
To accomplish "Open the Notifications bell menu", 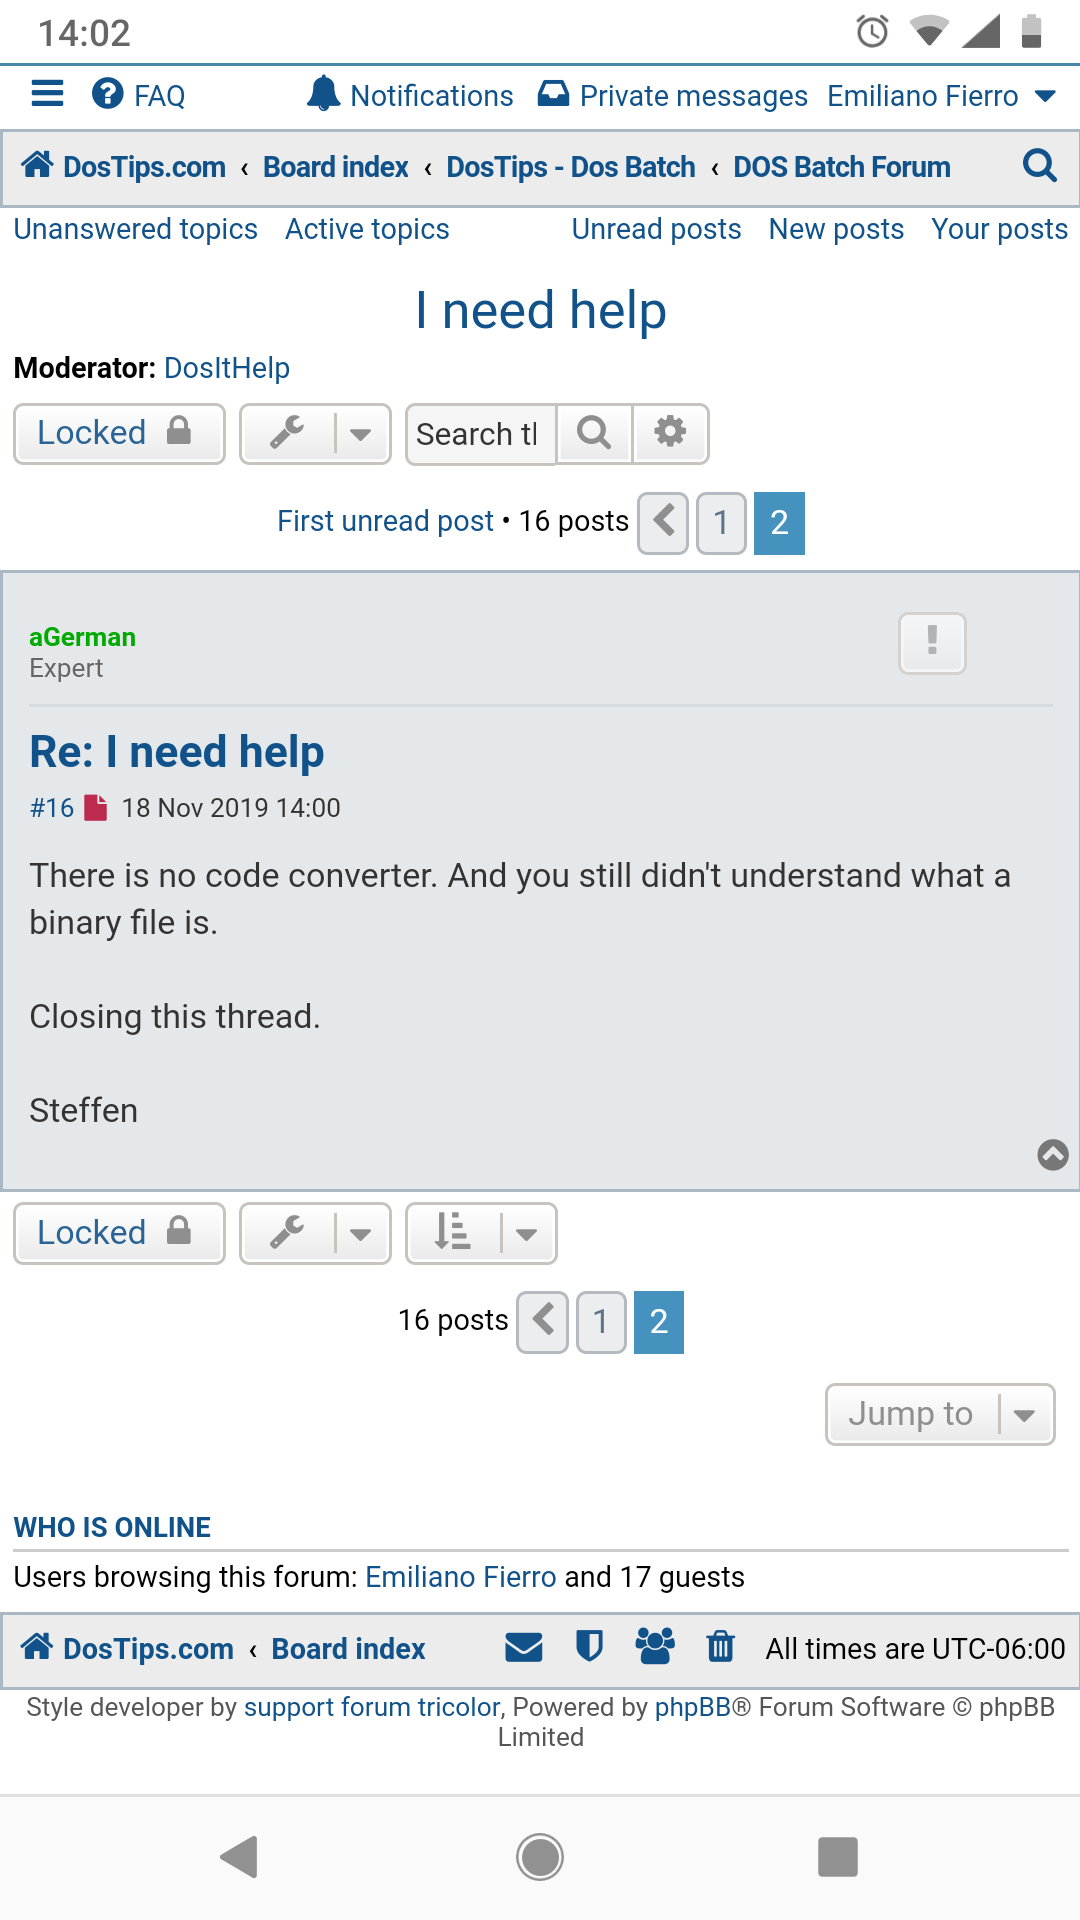I will tap(409, 95).
